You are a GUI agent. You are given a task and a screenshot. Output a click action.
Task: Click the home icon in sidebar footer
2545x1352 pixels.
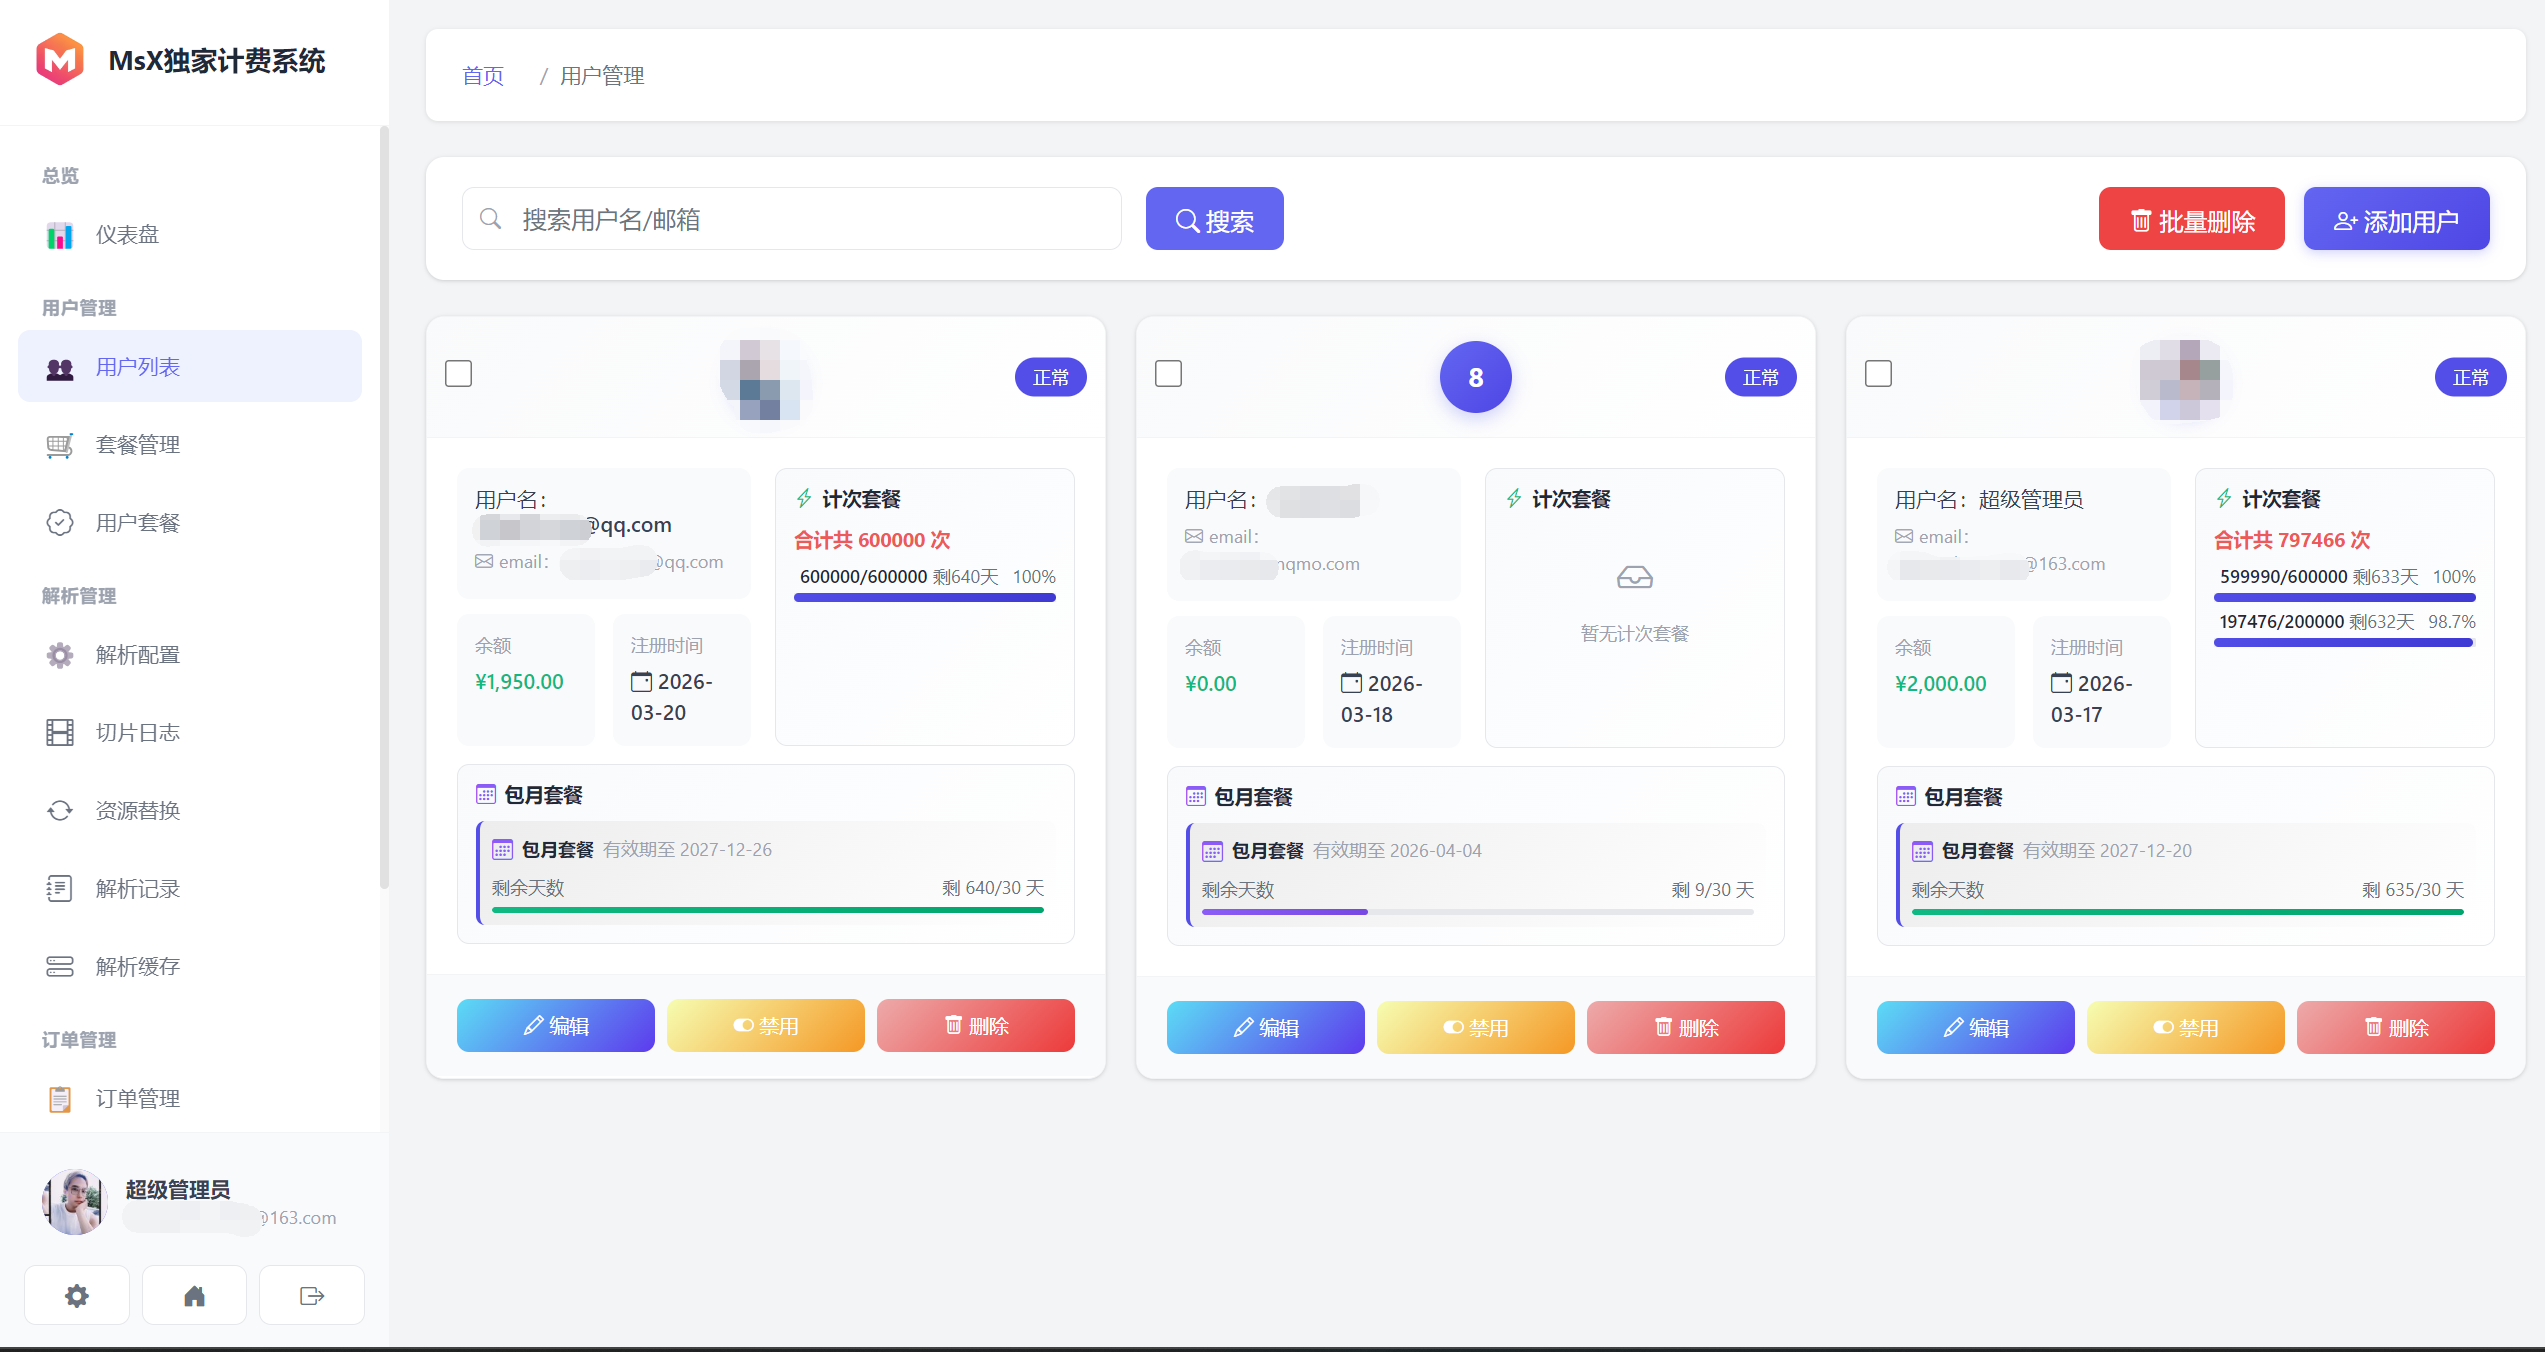[194, 1296]
